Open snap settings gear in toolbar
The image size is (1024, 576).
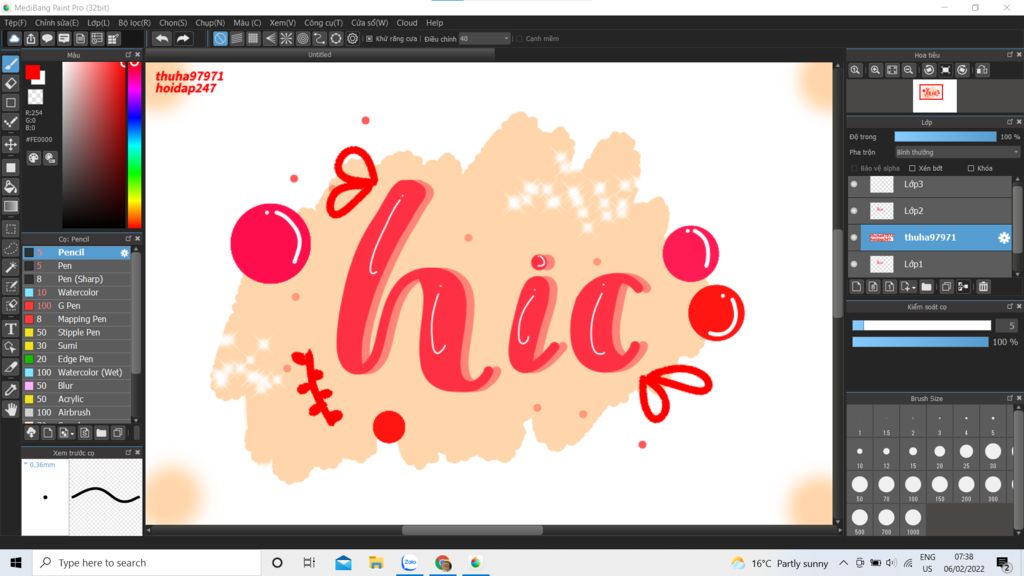point(353,39)
